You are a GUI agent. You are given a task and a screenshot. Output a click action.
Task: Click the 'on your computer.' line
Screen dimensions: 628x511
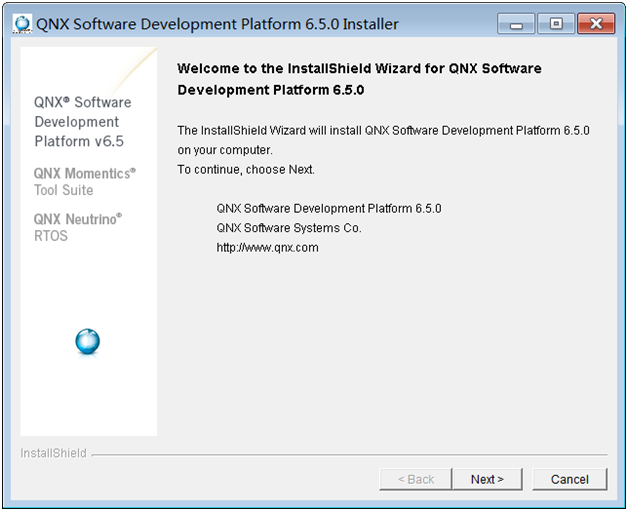click(x=225, y=150)
